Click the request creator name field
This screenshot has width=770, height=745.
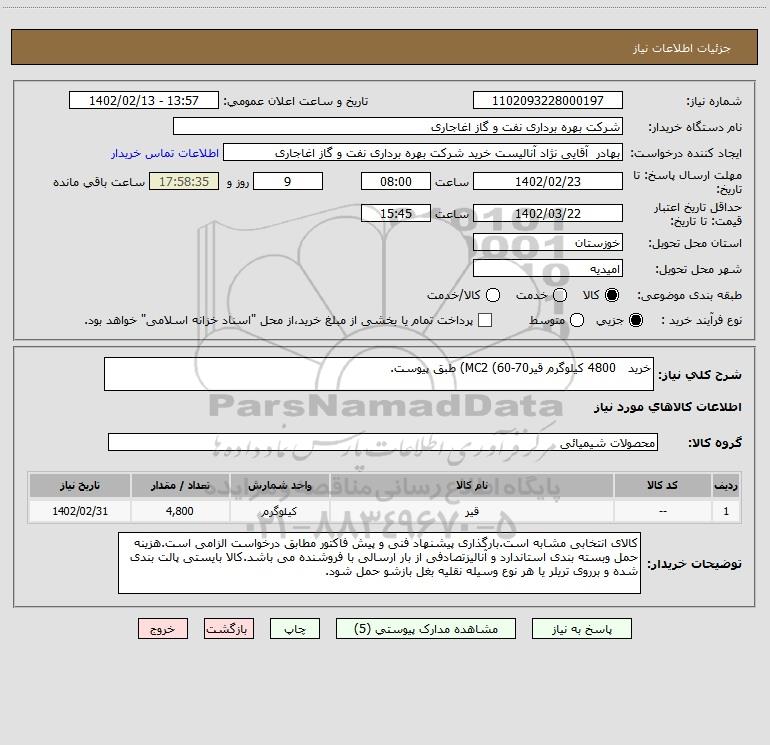pyautogui.click(x=423, y=153)
